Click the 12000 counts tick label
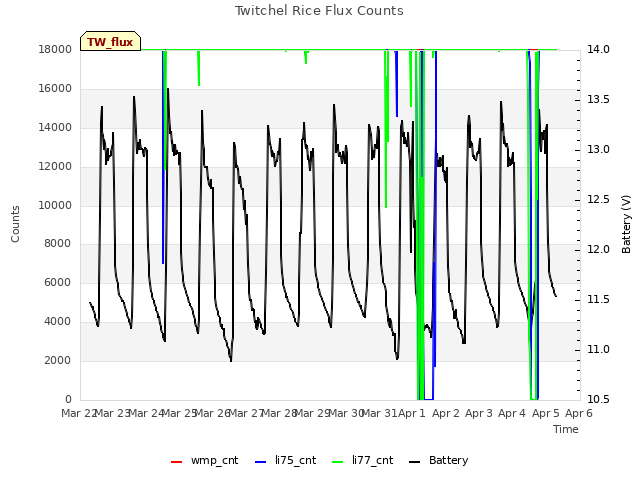640x480 pixels. point(55,166)
